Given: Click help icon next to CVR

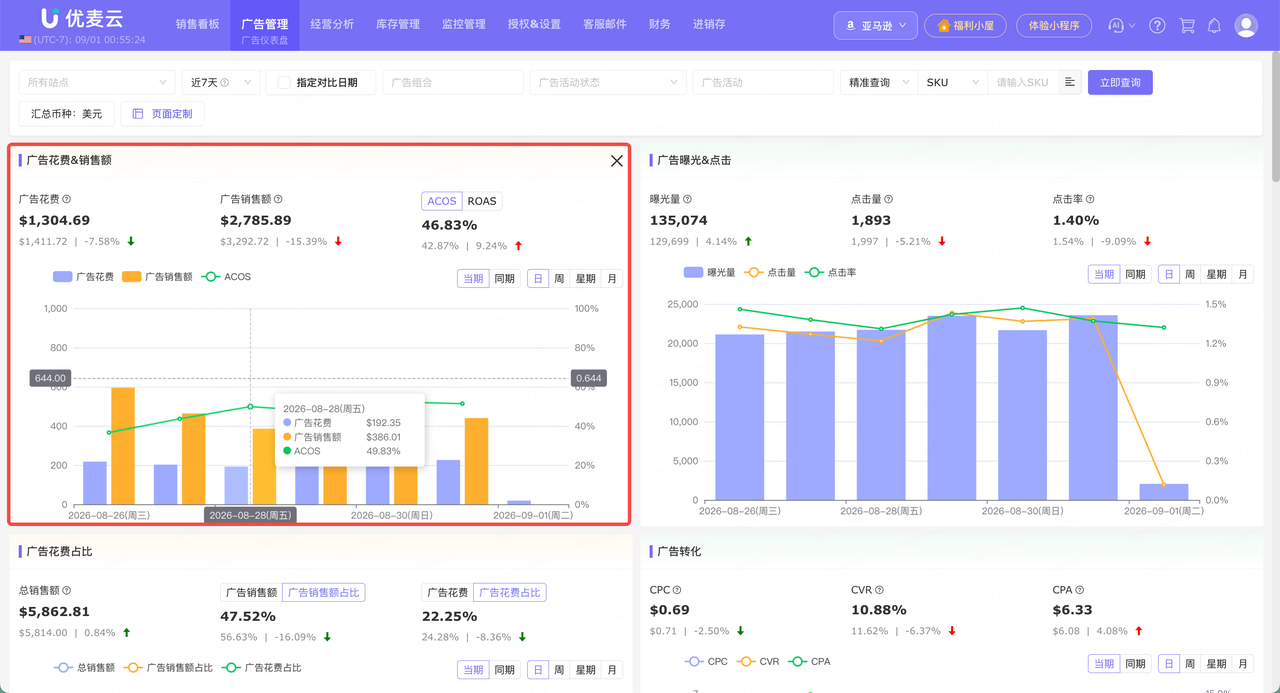Looking at the screenshot, I should [x=879, y=590].
